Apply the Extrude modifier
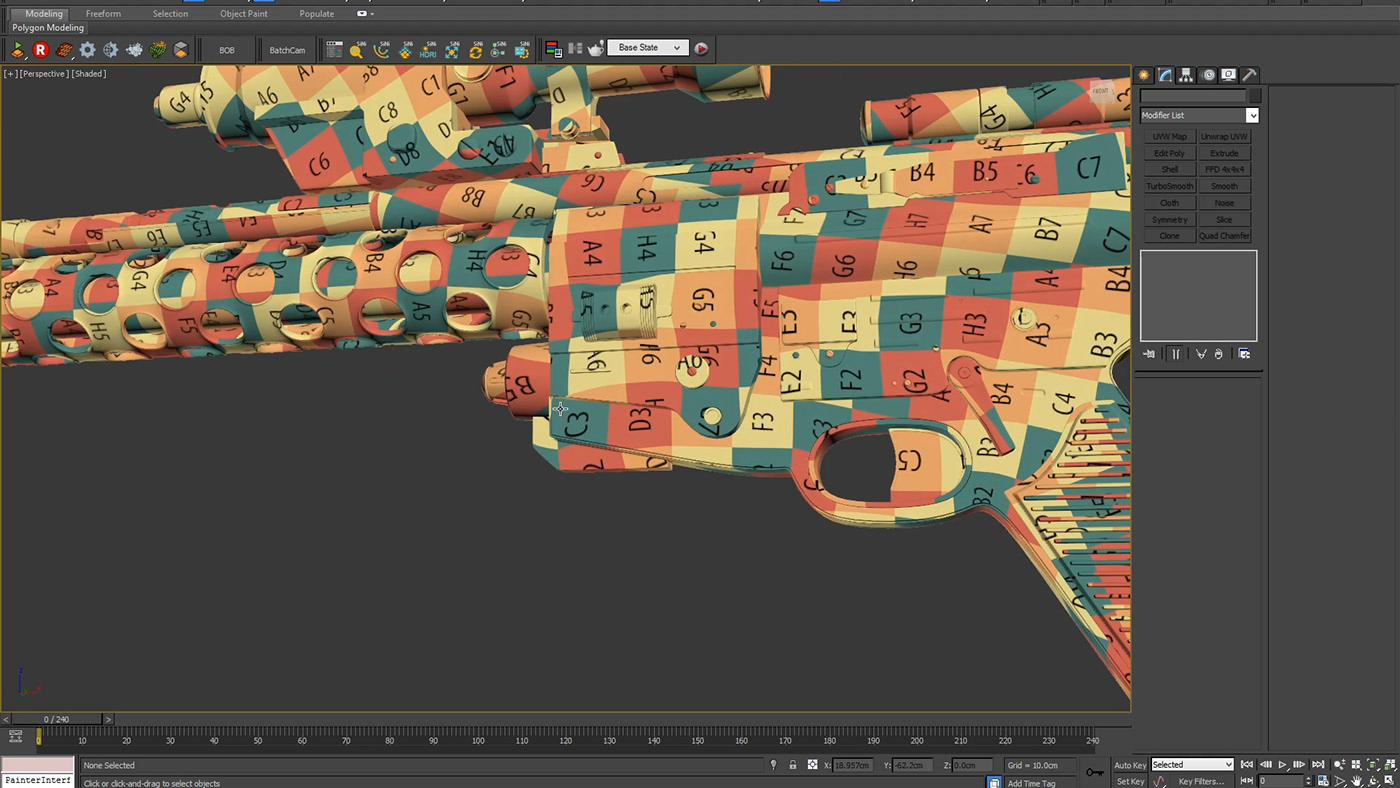The height and width of the screenshot is (788, 1400). 1224,153
